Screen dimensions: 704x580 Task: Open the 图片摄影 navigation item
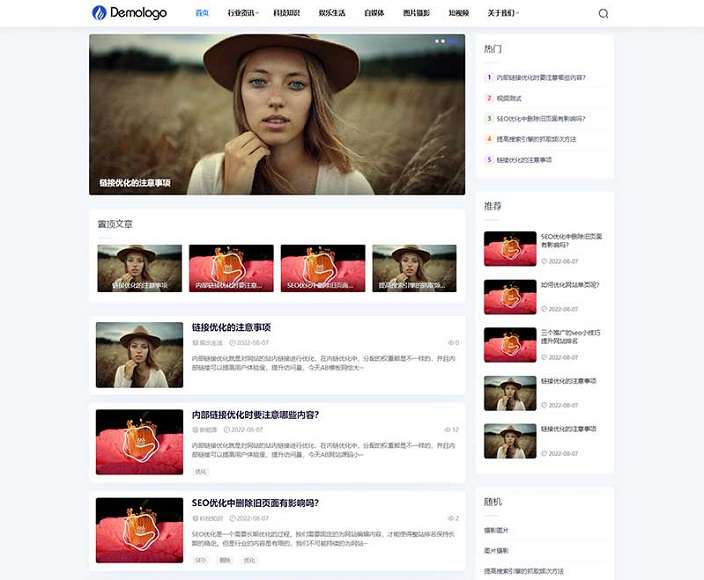[415, 14]
